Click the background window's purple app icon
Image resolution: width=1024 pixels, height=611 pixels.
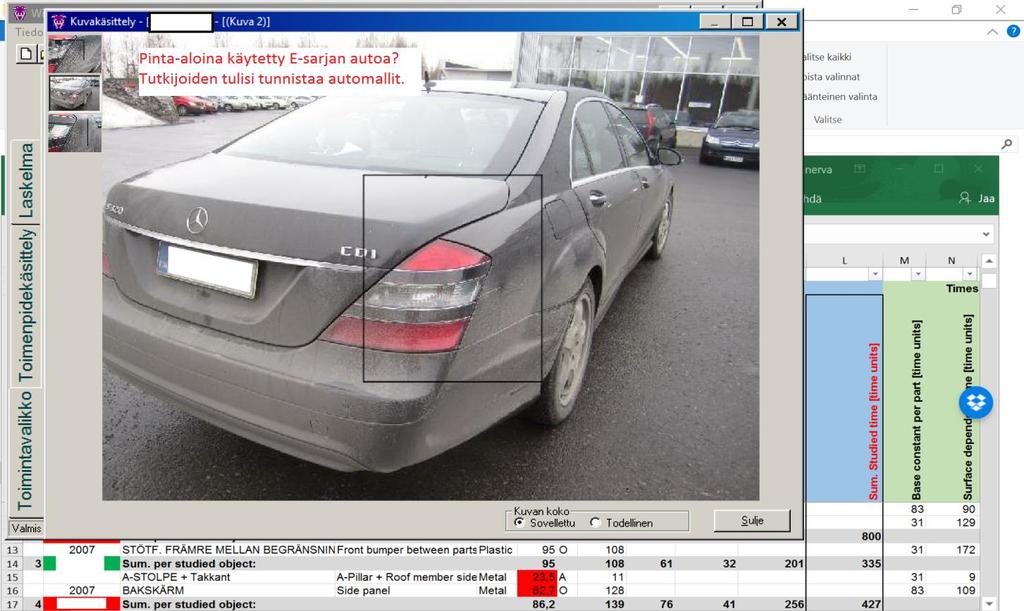coord(20,12)
